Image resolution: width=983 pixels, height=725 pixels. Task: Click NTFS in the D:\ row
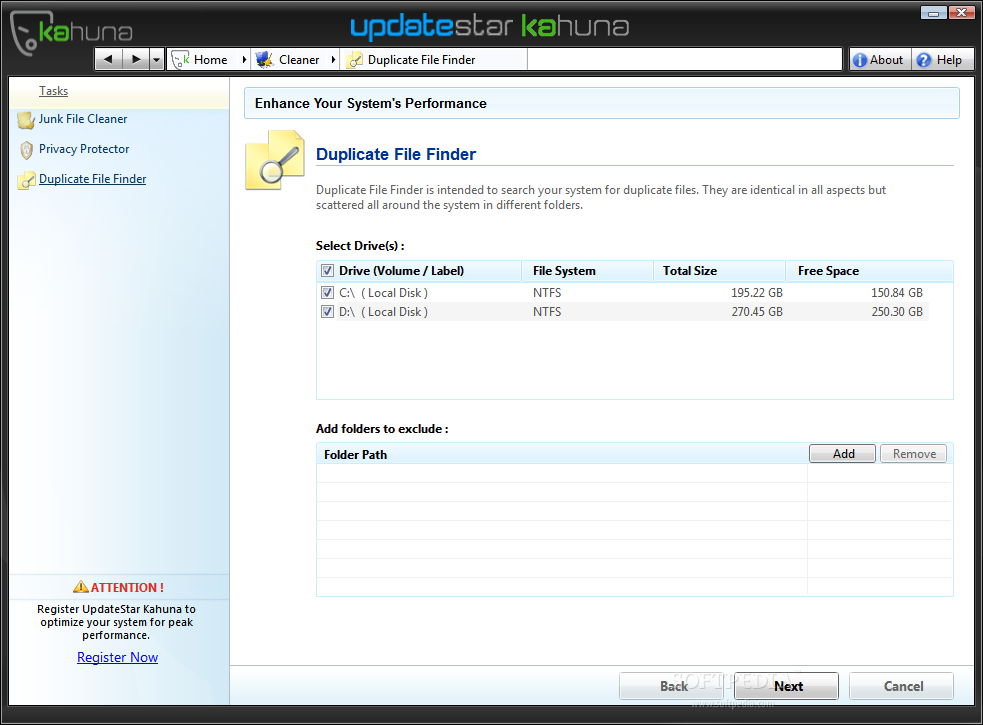coord(547,311)
